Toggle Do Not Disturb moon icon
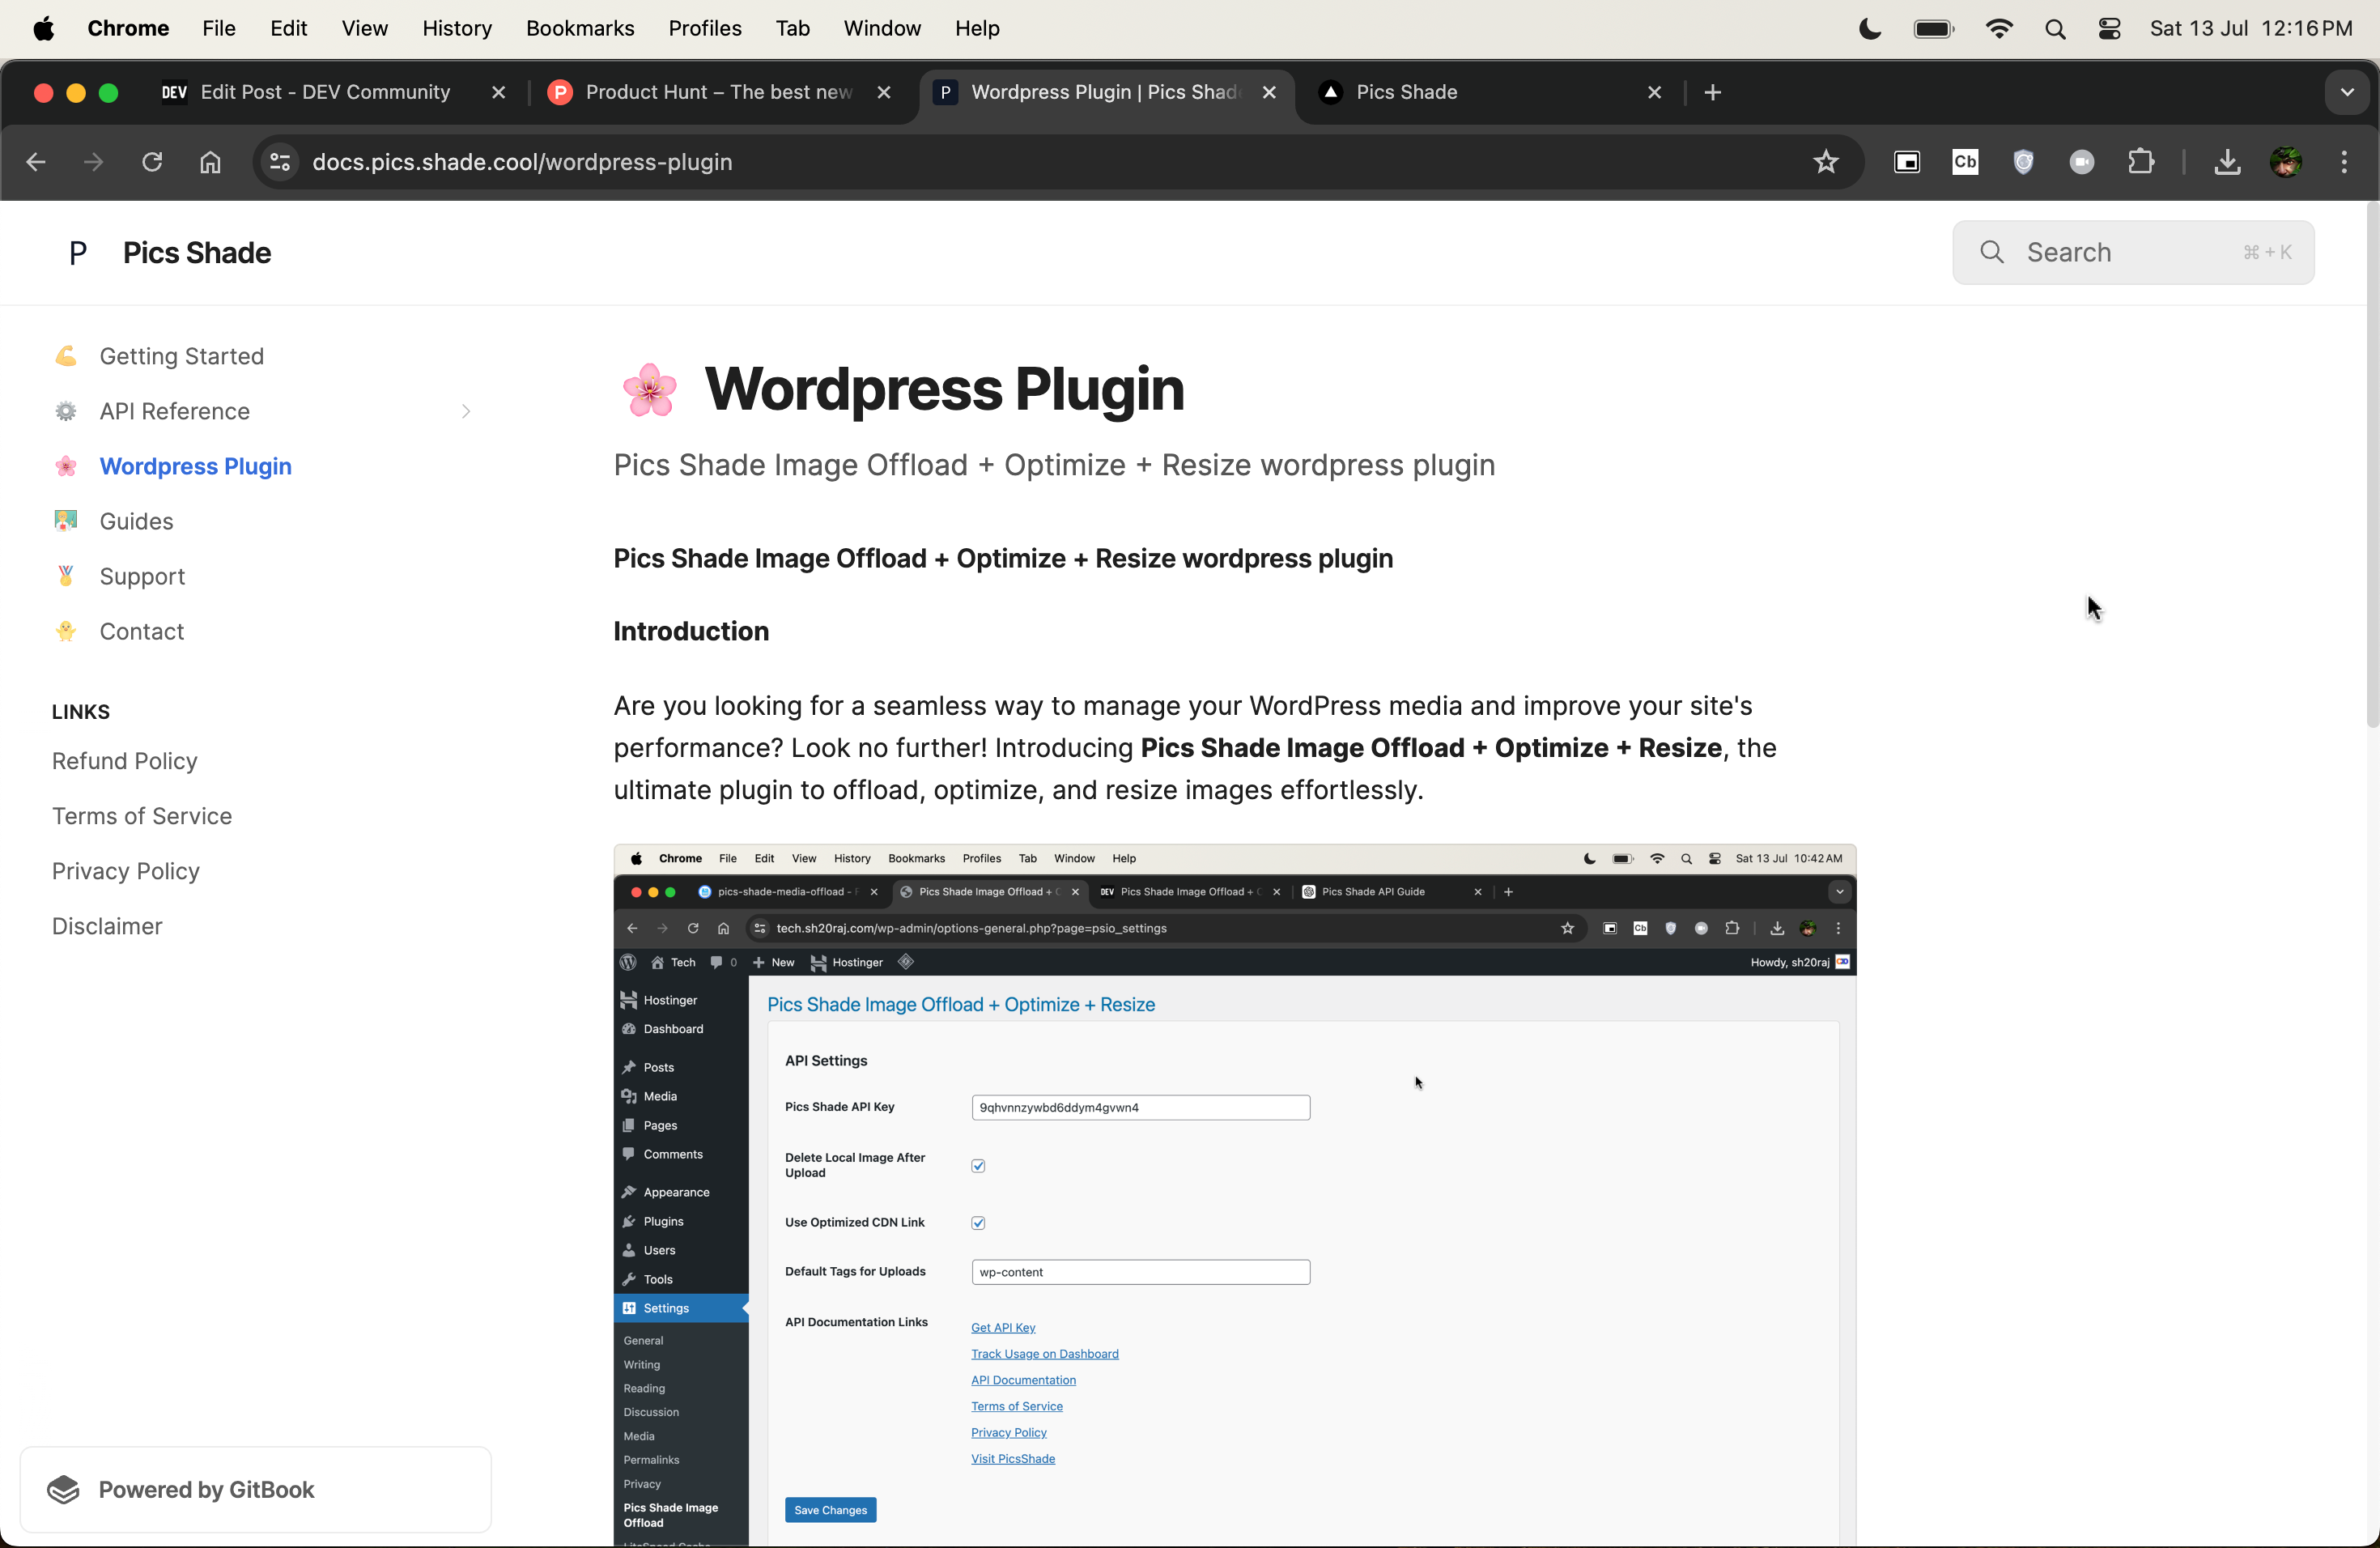 click(x=1870, y=28)
